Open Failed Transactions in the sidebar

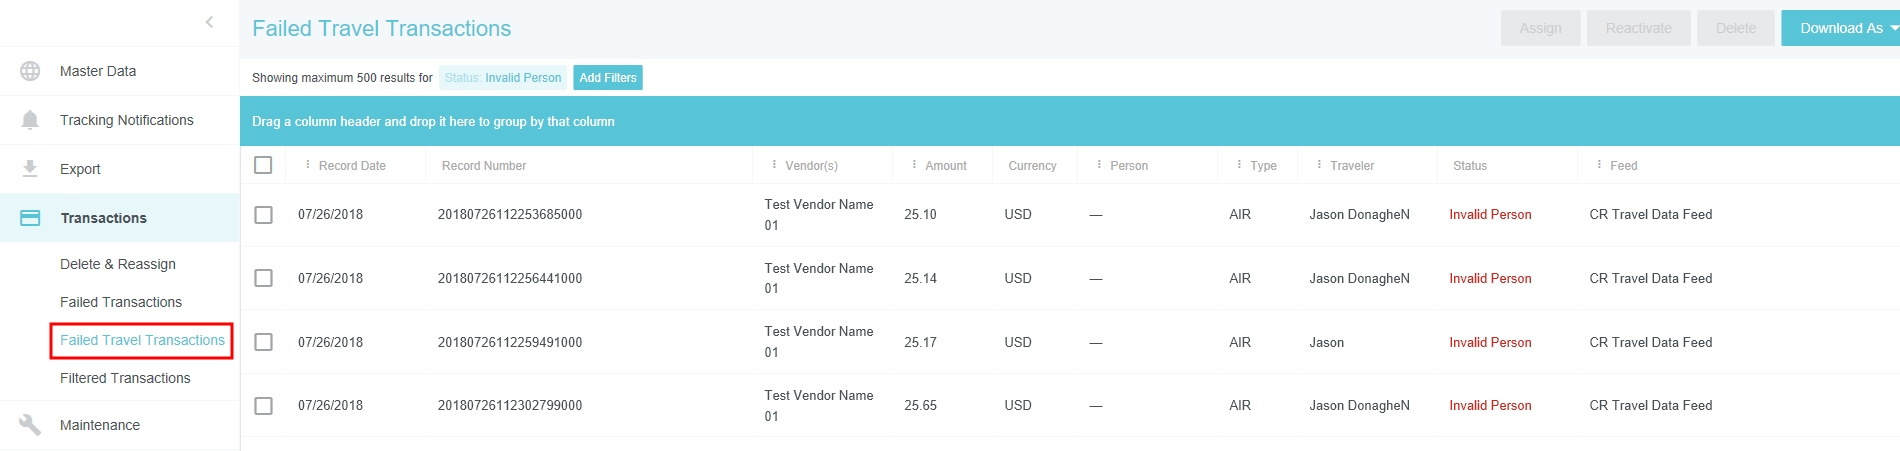click(121, 302)
